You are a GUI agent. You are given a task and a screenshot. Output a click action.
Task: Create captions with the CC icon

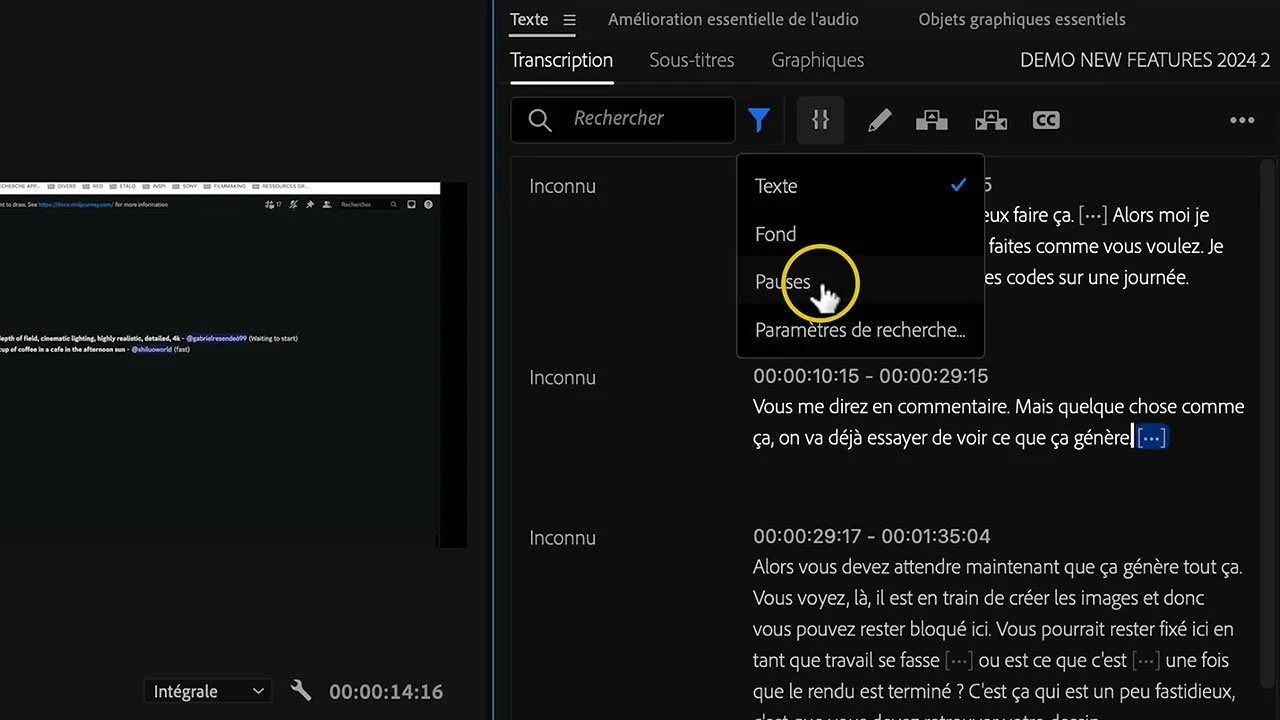1046,121
